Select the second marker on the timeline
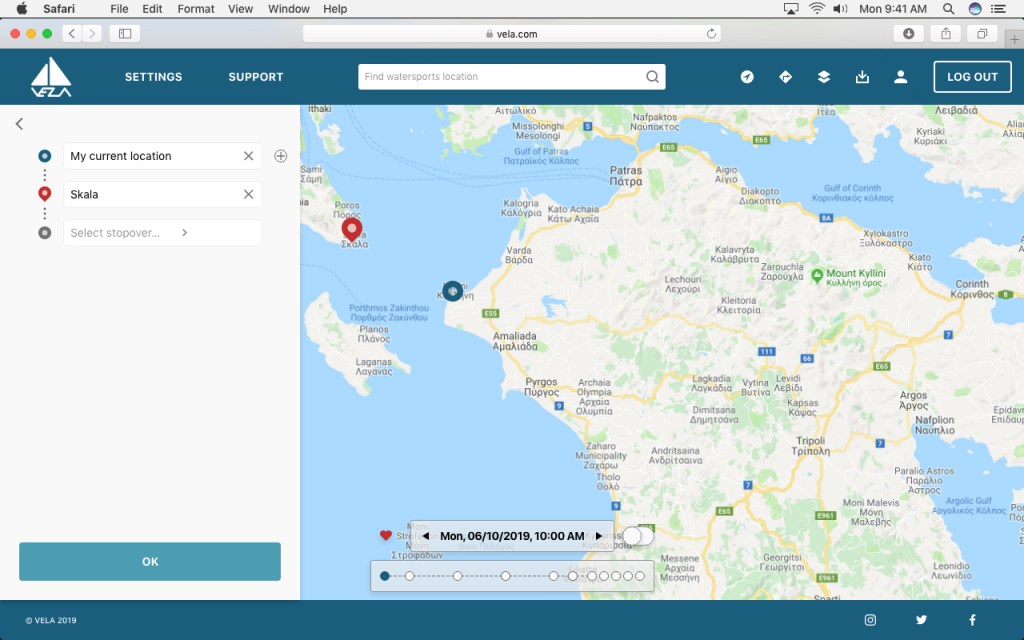The image size is (1024, 640). [410, 576]
